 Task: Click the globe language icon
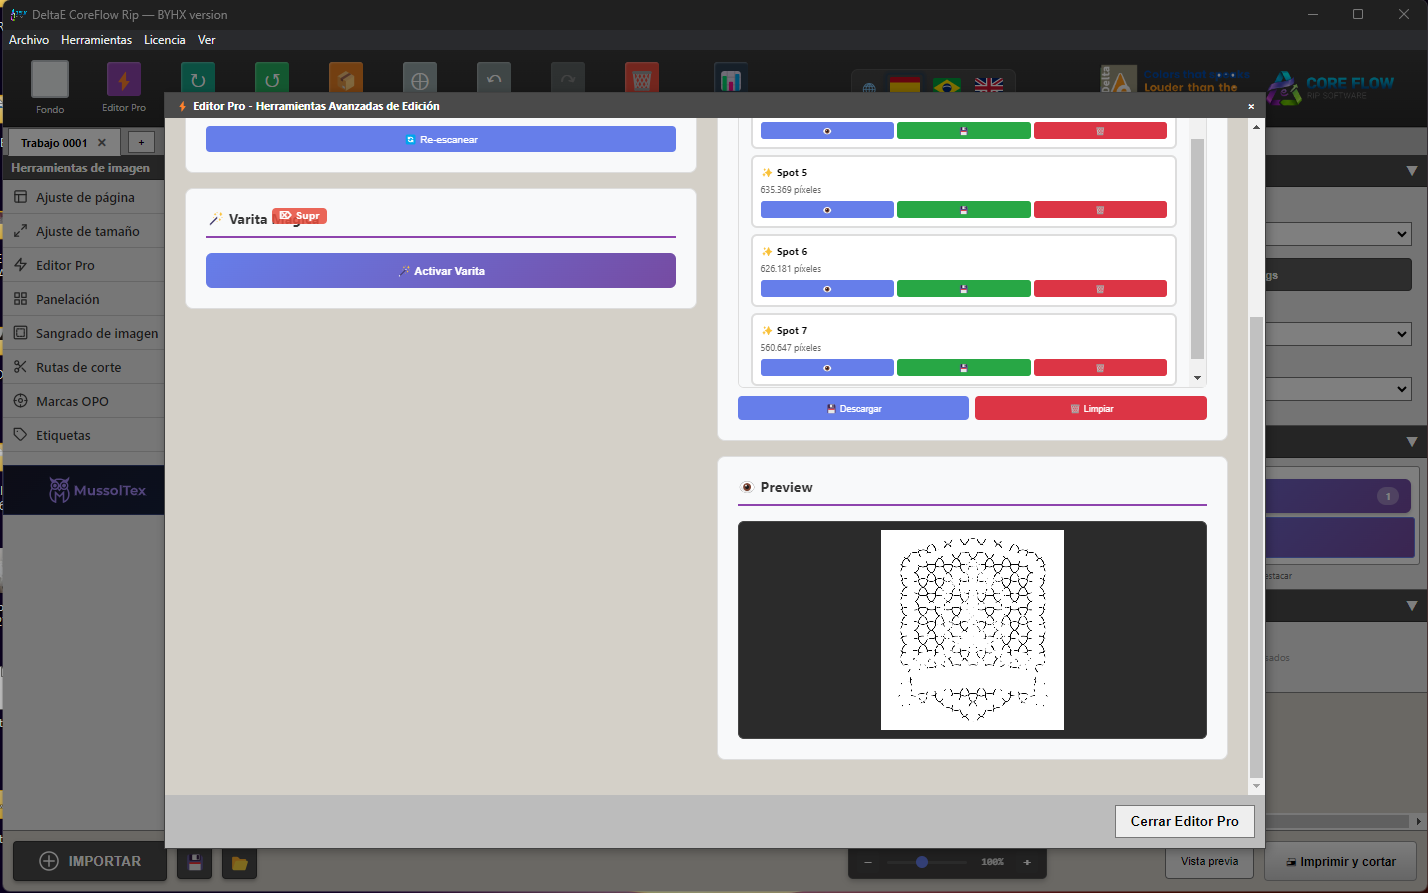pyautogui.click(x=869, y=87)
